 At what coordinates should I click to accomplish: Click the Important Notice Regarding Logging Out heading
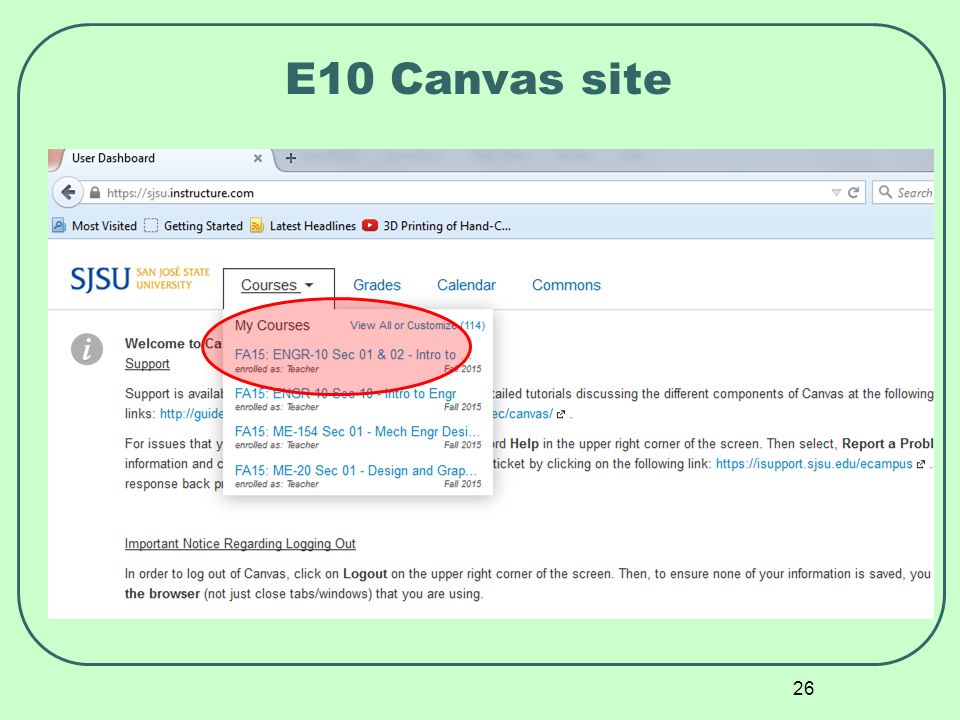click(x=240, y=544)
